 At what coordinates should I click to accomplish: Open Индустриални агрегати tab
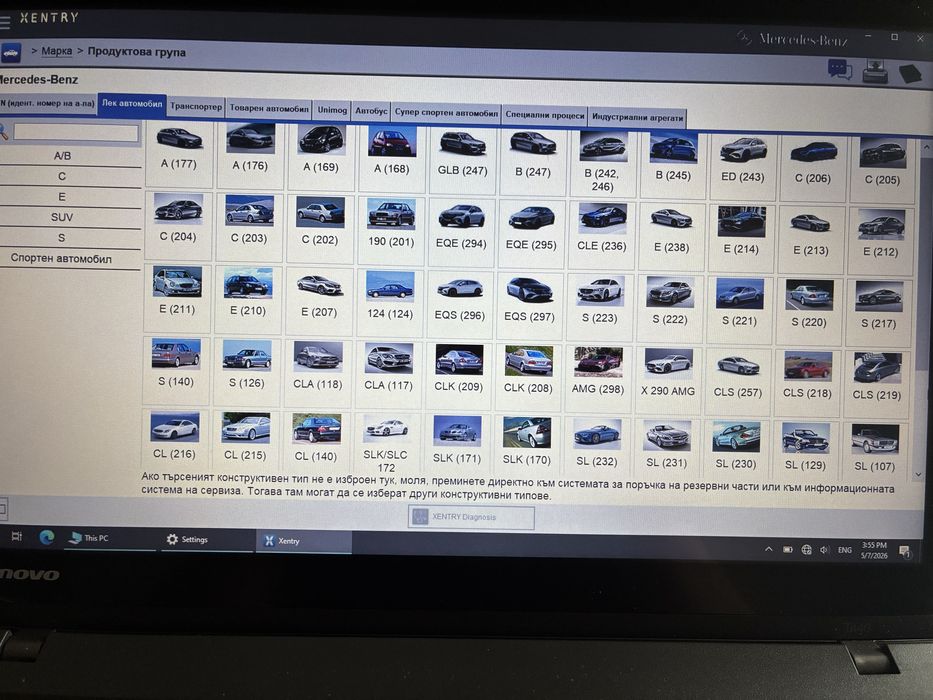(x=637, y=117)
